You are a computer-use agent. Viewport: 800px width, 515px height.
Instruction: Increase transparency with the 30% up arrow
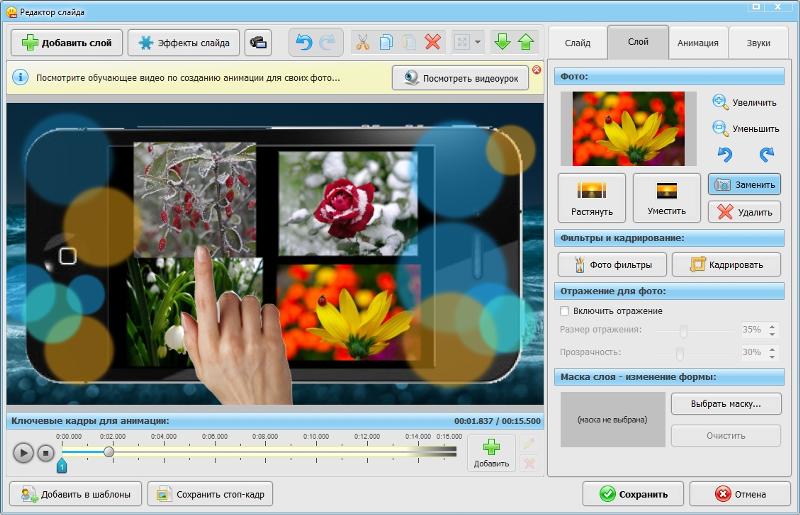(x=772, y=349)
